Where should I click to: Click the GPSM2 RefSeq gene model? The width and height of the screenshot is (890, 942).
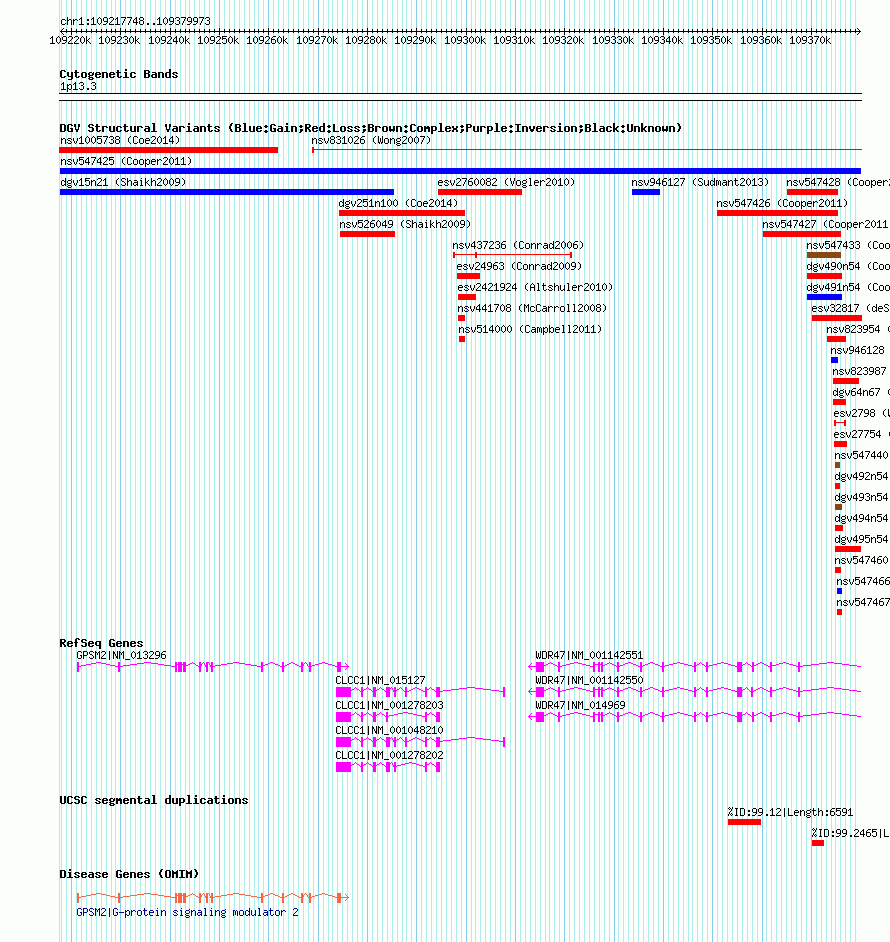click(x=213, y=666)
